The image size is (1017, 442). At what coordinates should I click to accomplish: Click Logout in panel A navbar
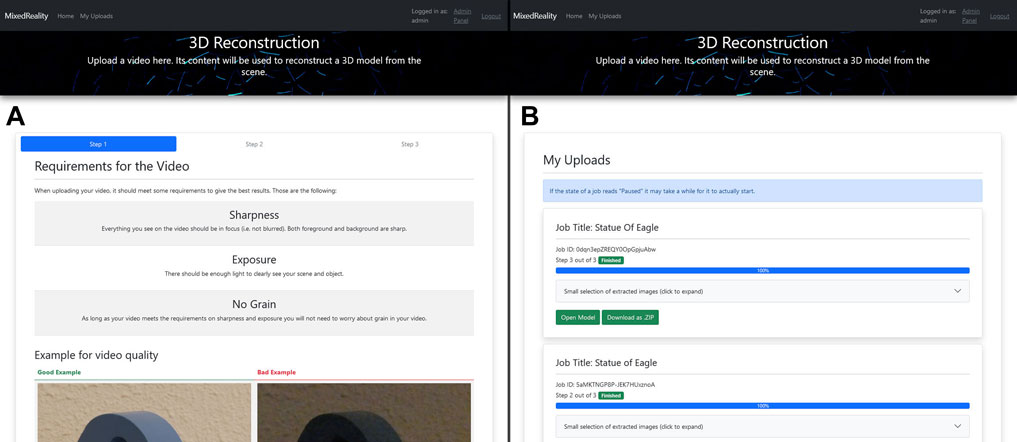tap(491, 16)
